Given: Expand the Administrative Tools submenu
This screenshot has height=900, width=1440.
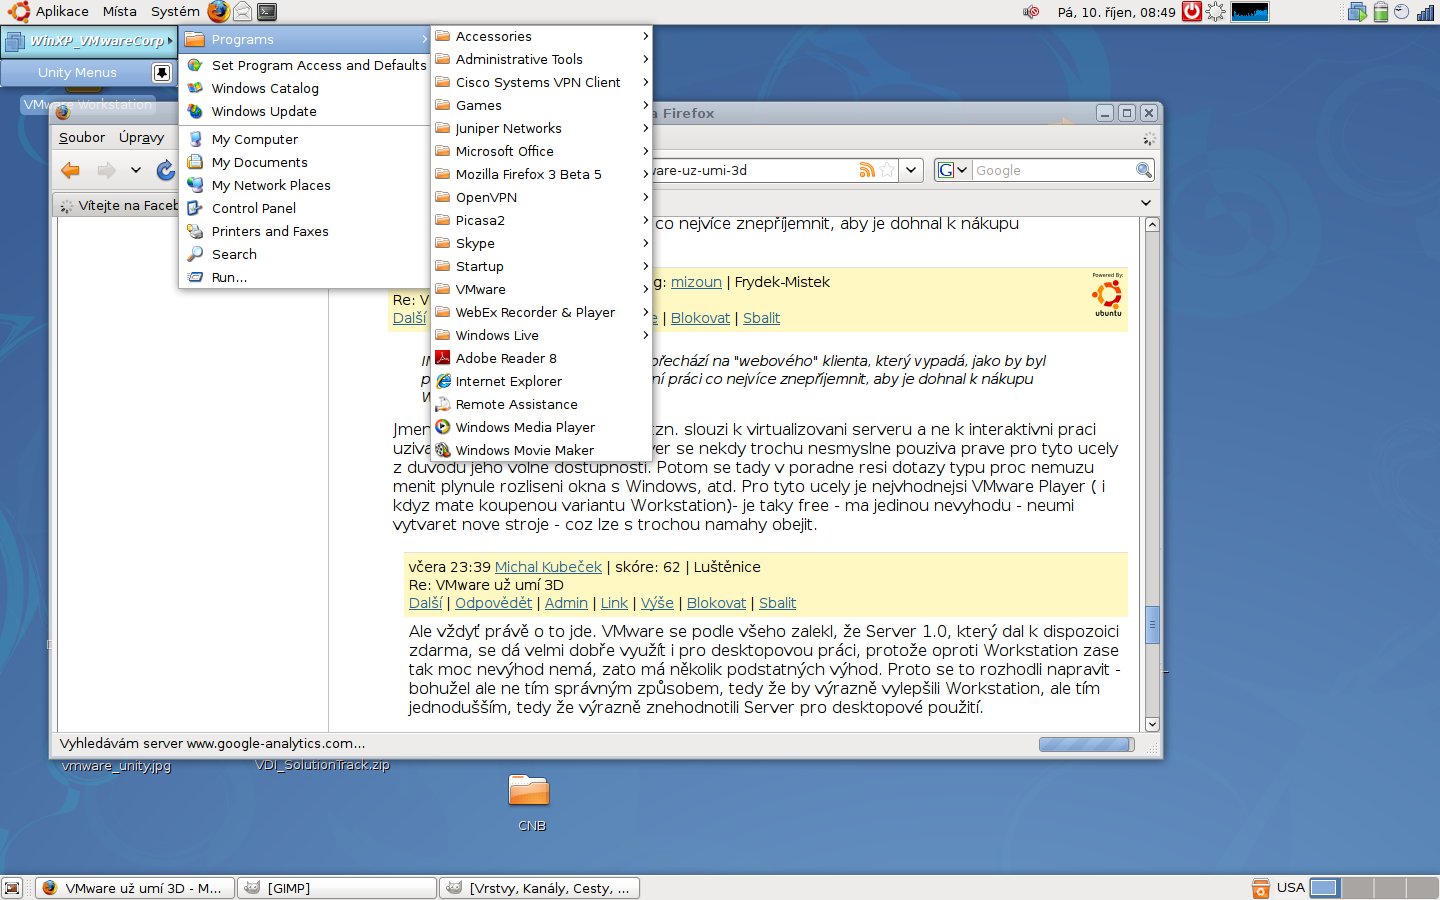Looking at the screenshot, I should [x=541, y=59].
